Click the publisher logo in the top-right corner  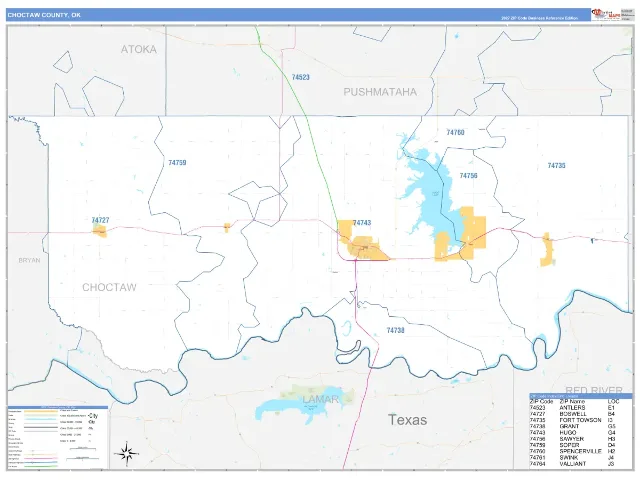[x=606, y=15]
